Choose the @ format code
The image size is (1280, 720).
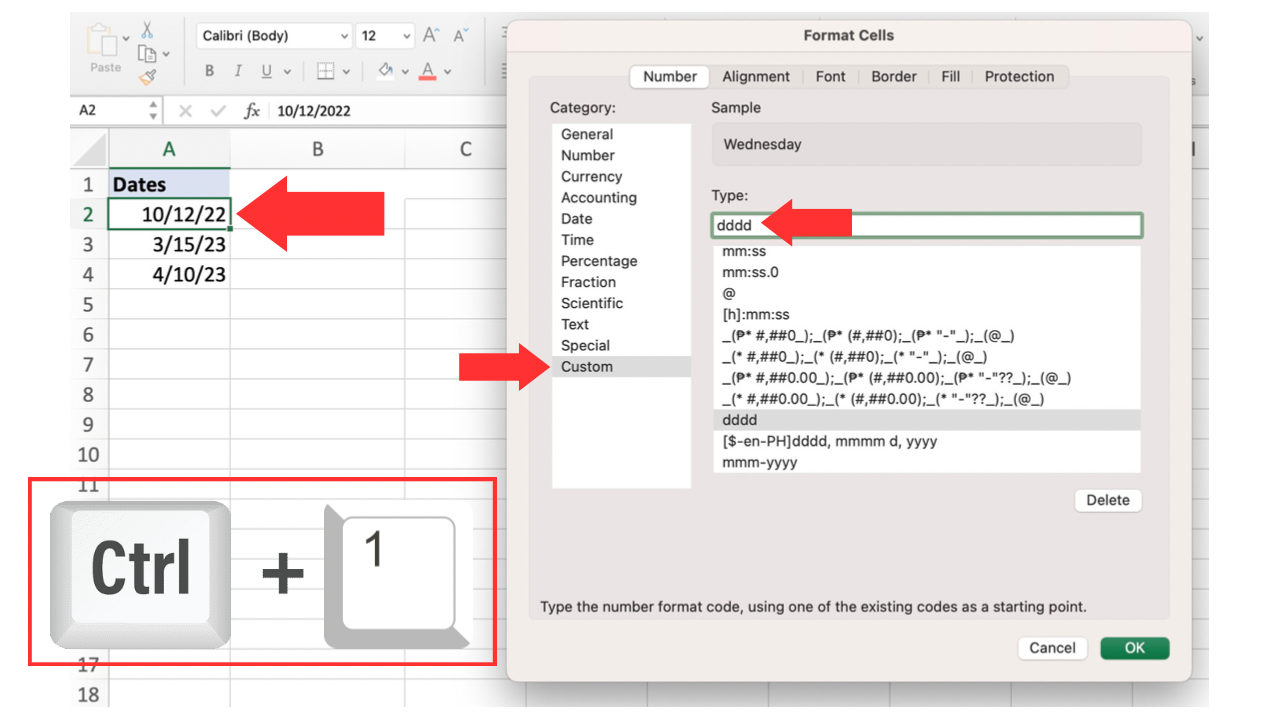click(926, 293)
